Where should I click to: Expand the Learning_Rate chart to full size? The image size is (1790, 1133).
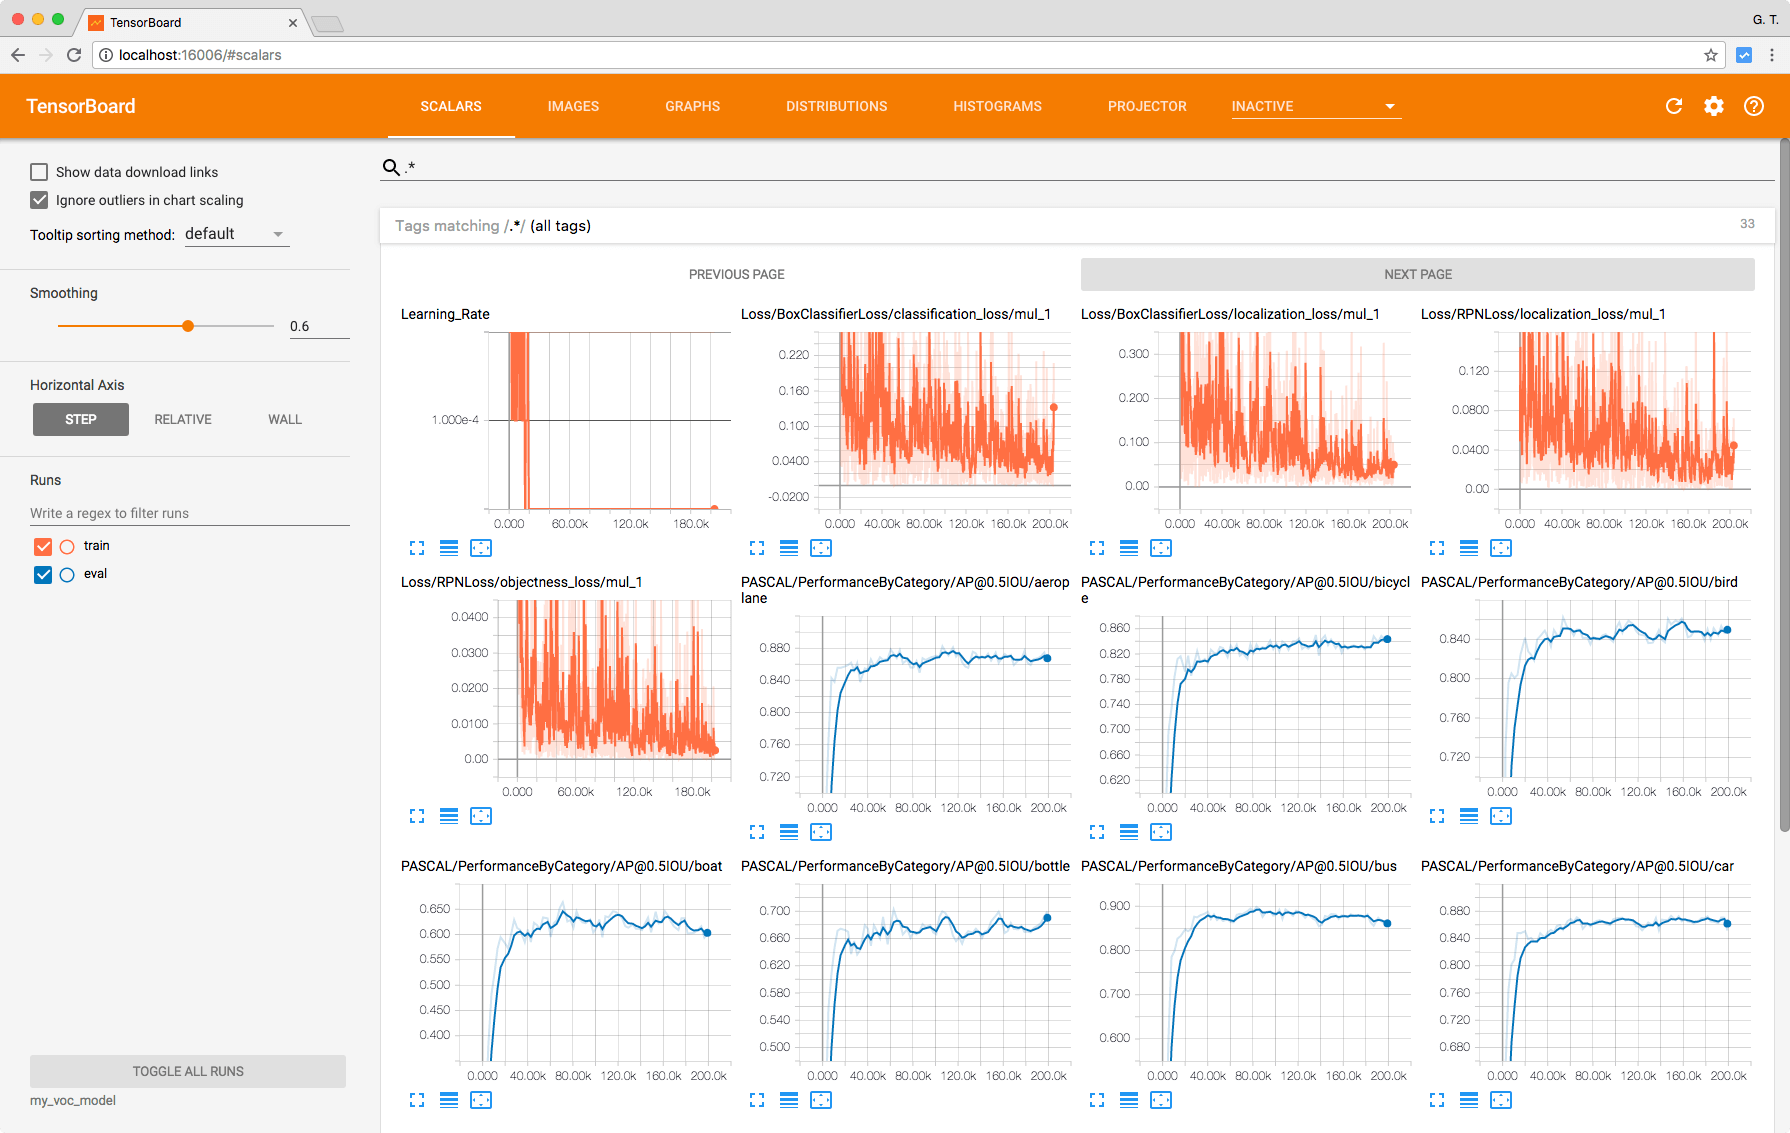[x=417, y=548]
